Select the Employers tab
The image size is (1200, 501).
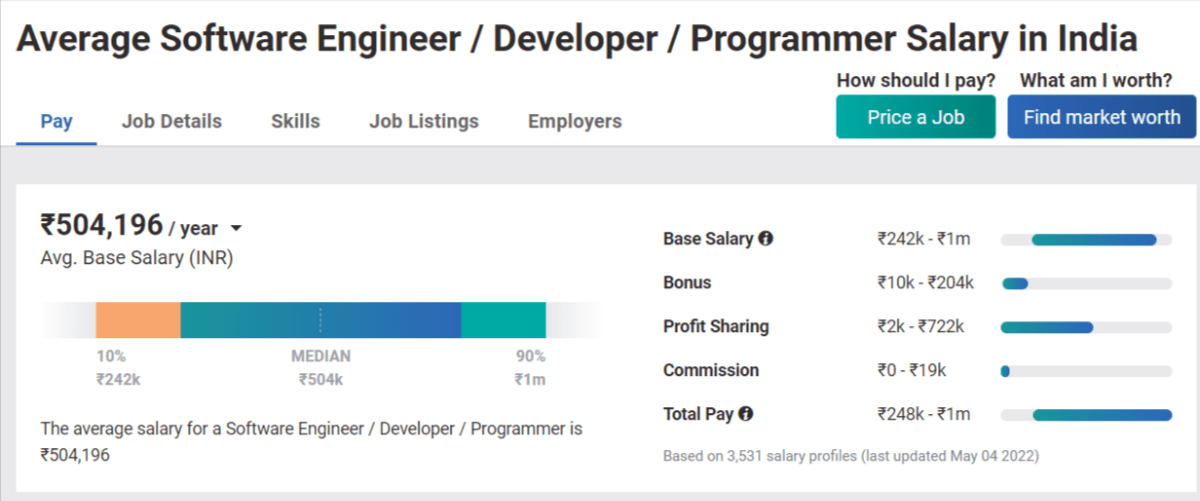coord(575,122)
